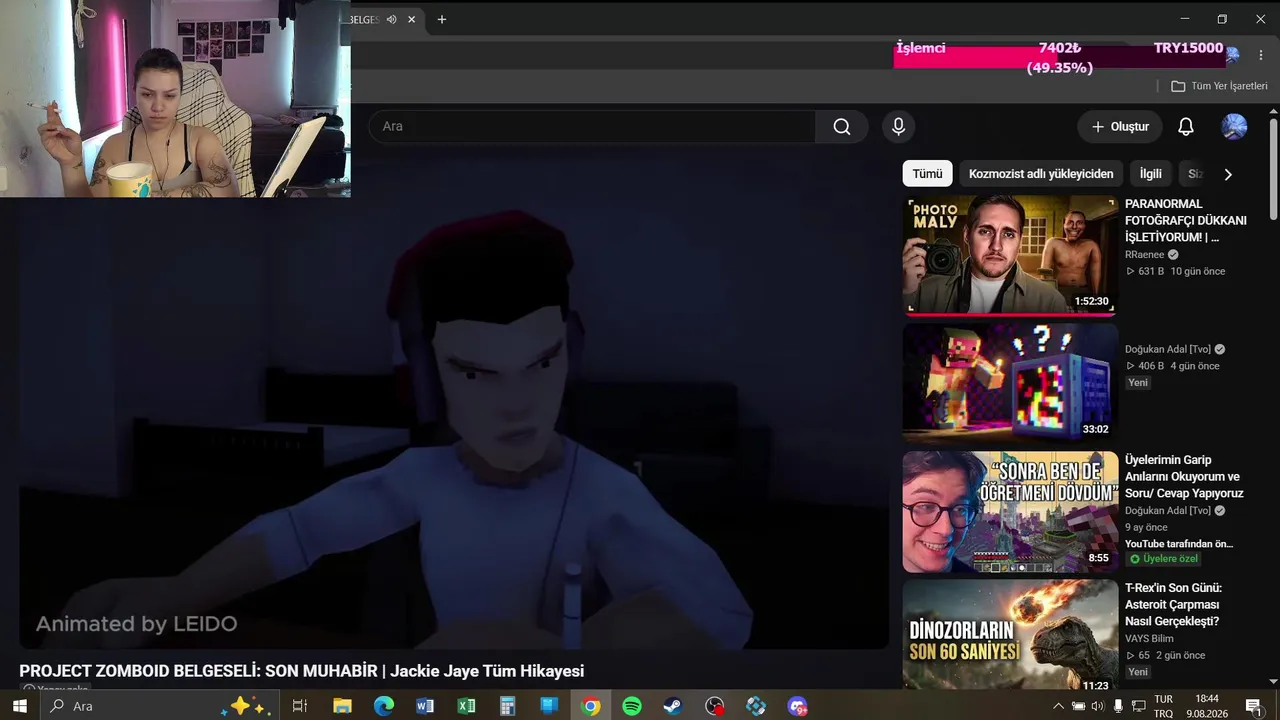Launch File Explorer from the taskbar

[x=342, y=706]
